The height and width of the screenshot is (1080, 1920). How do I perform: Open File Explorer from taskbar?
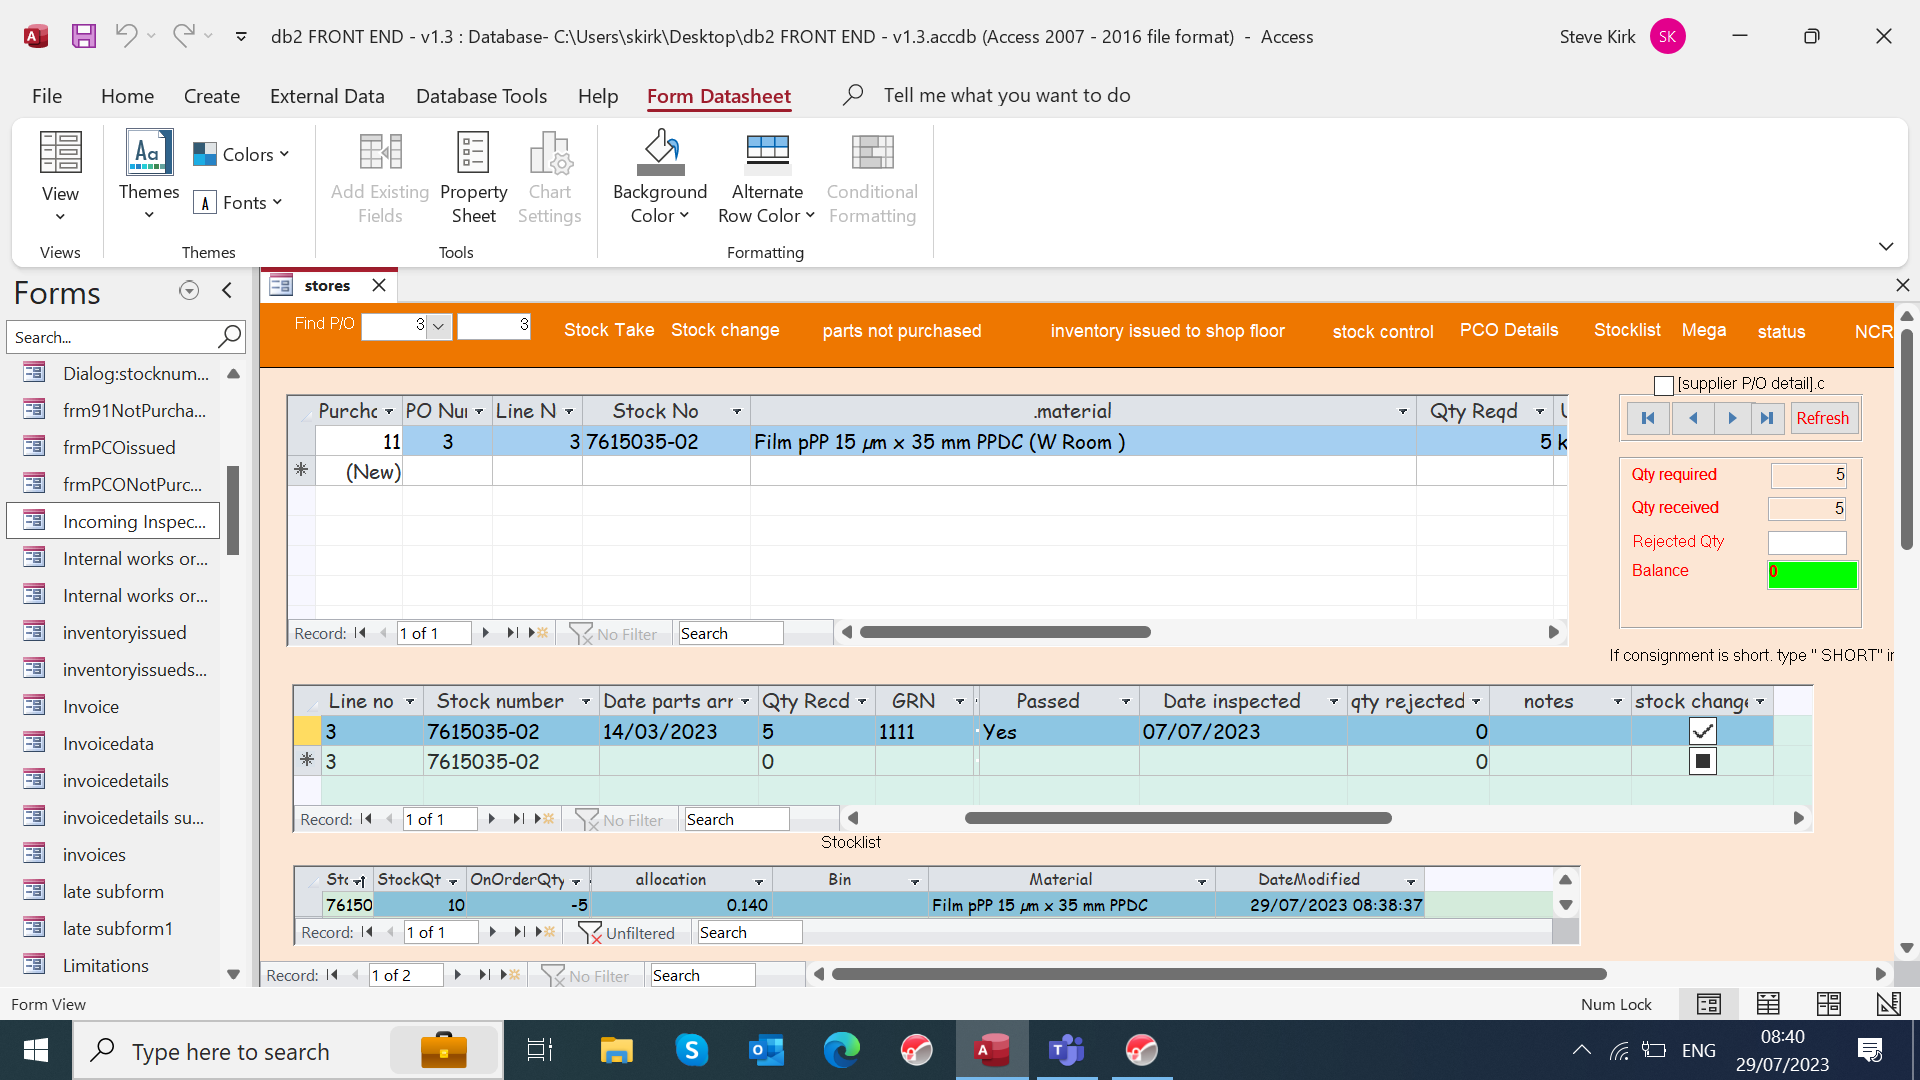tap(616, 1051)
